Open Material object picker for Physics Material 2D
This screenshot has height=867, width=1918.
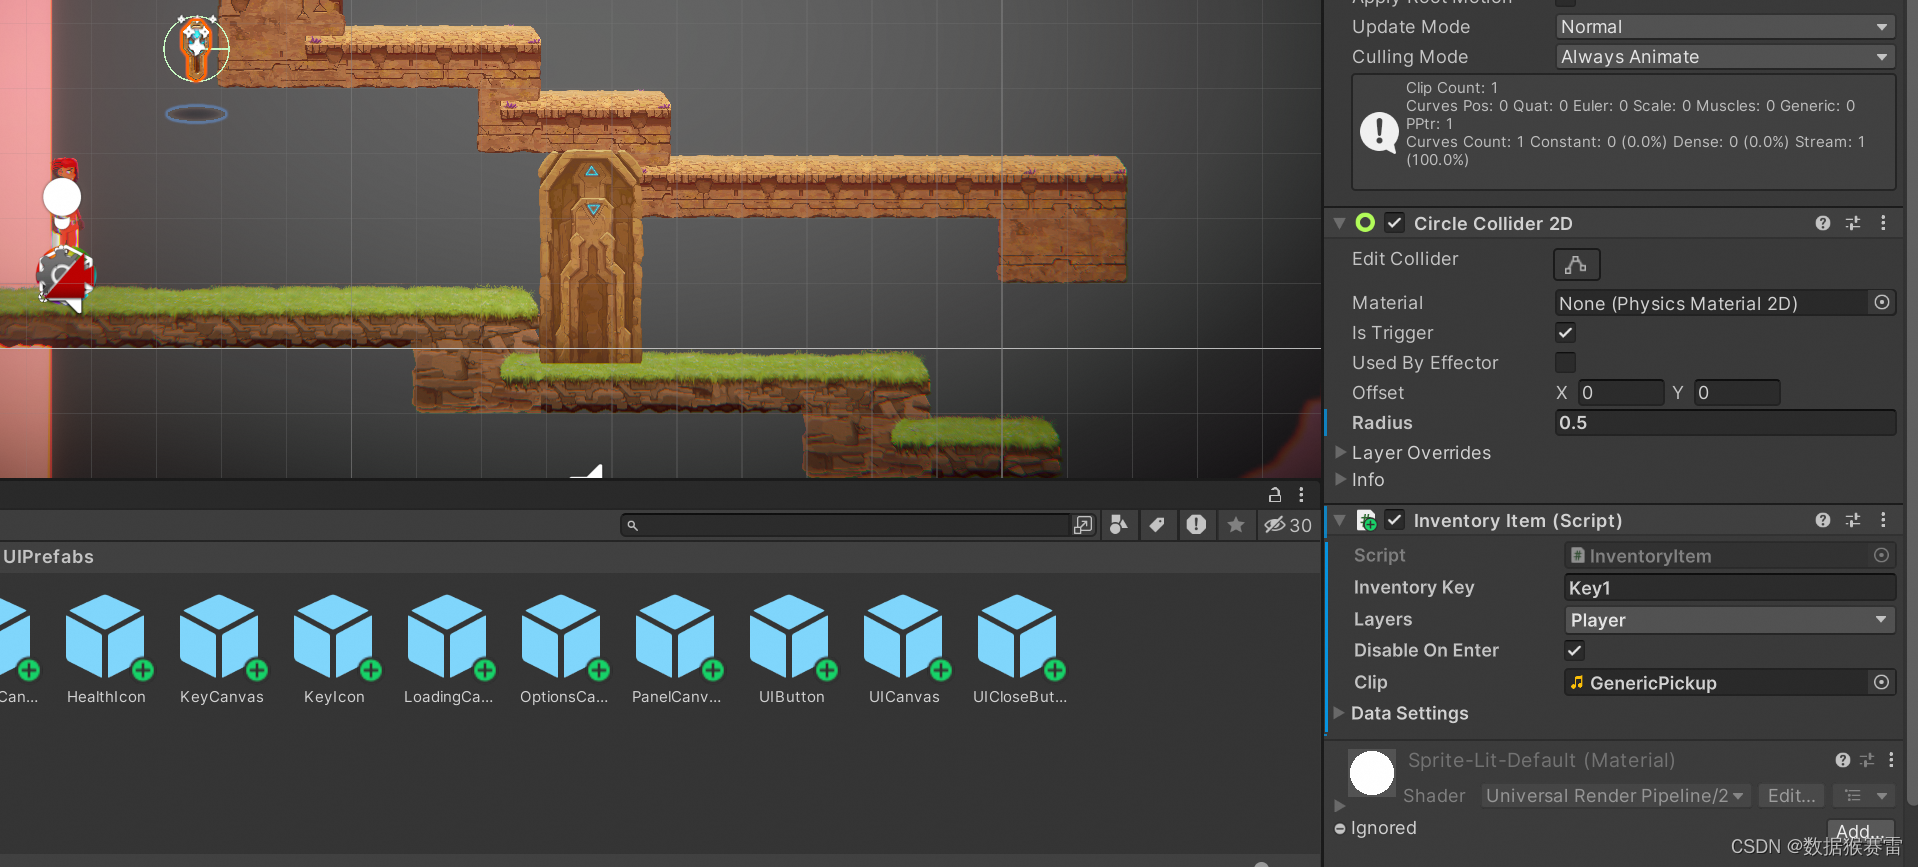(x=1882, y=302)
